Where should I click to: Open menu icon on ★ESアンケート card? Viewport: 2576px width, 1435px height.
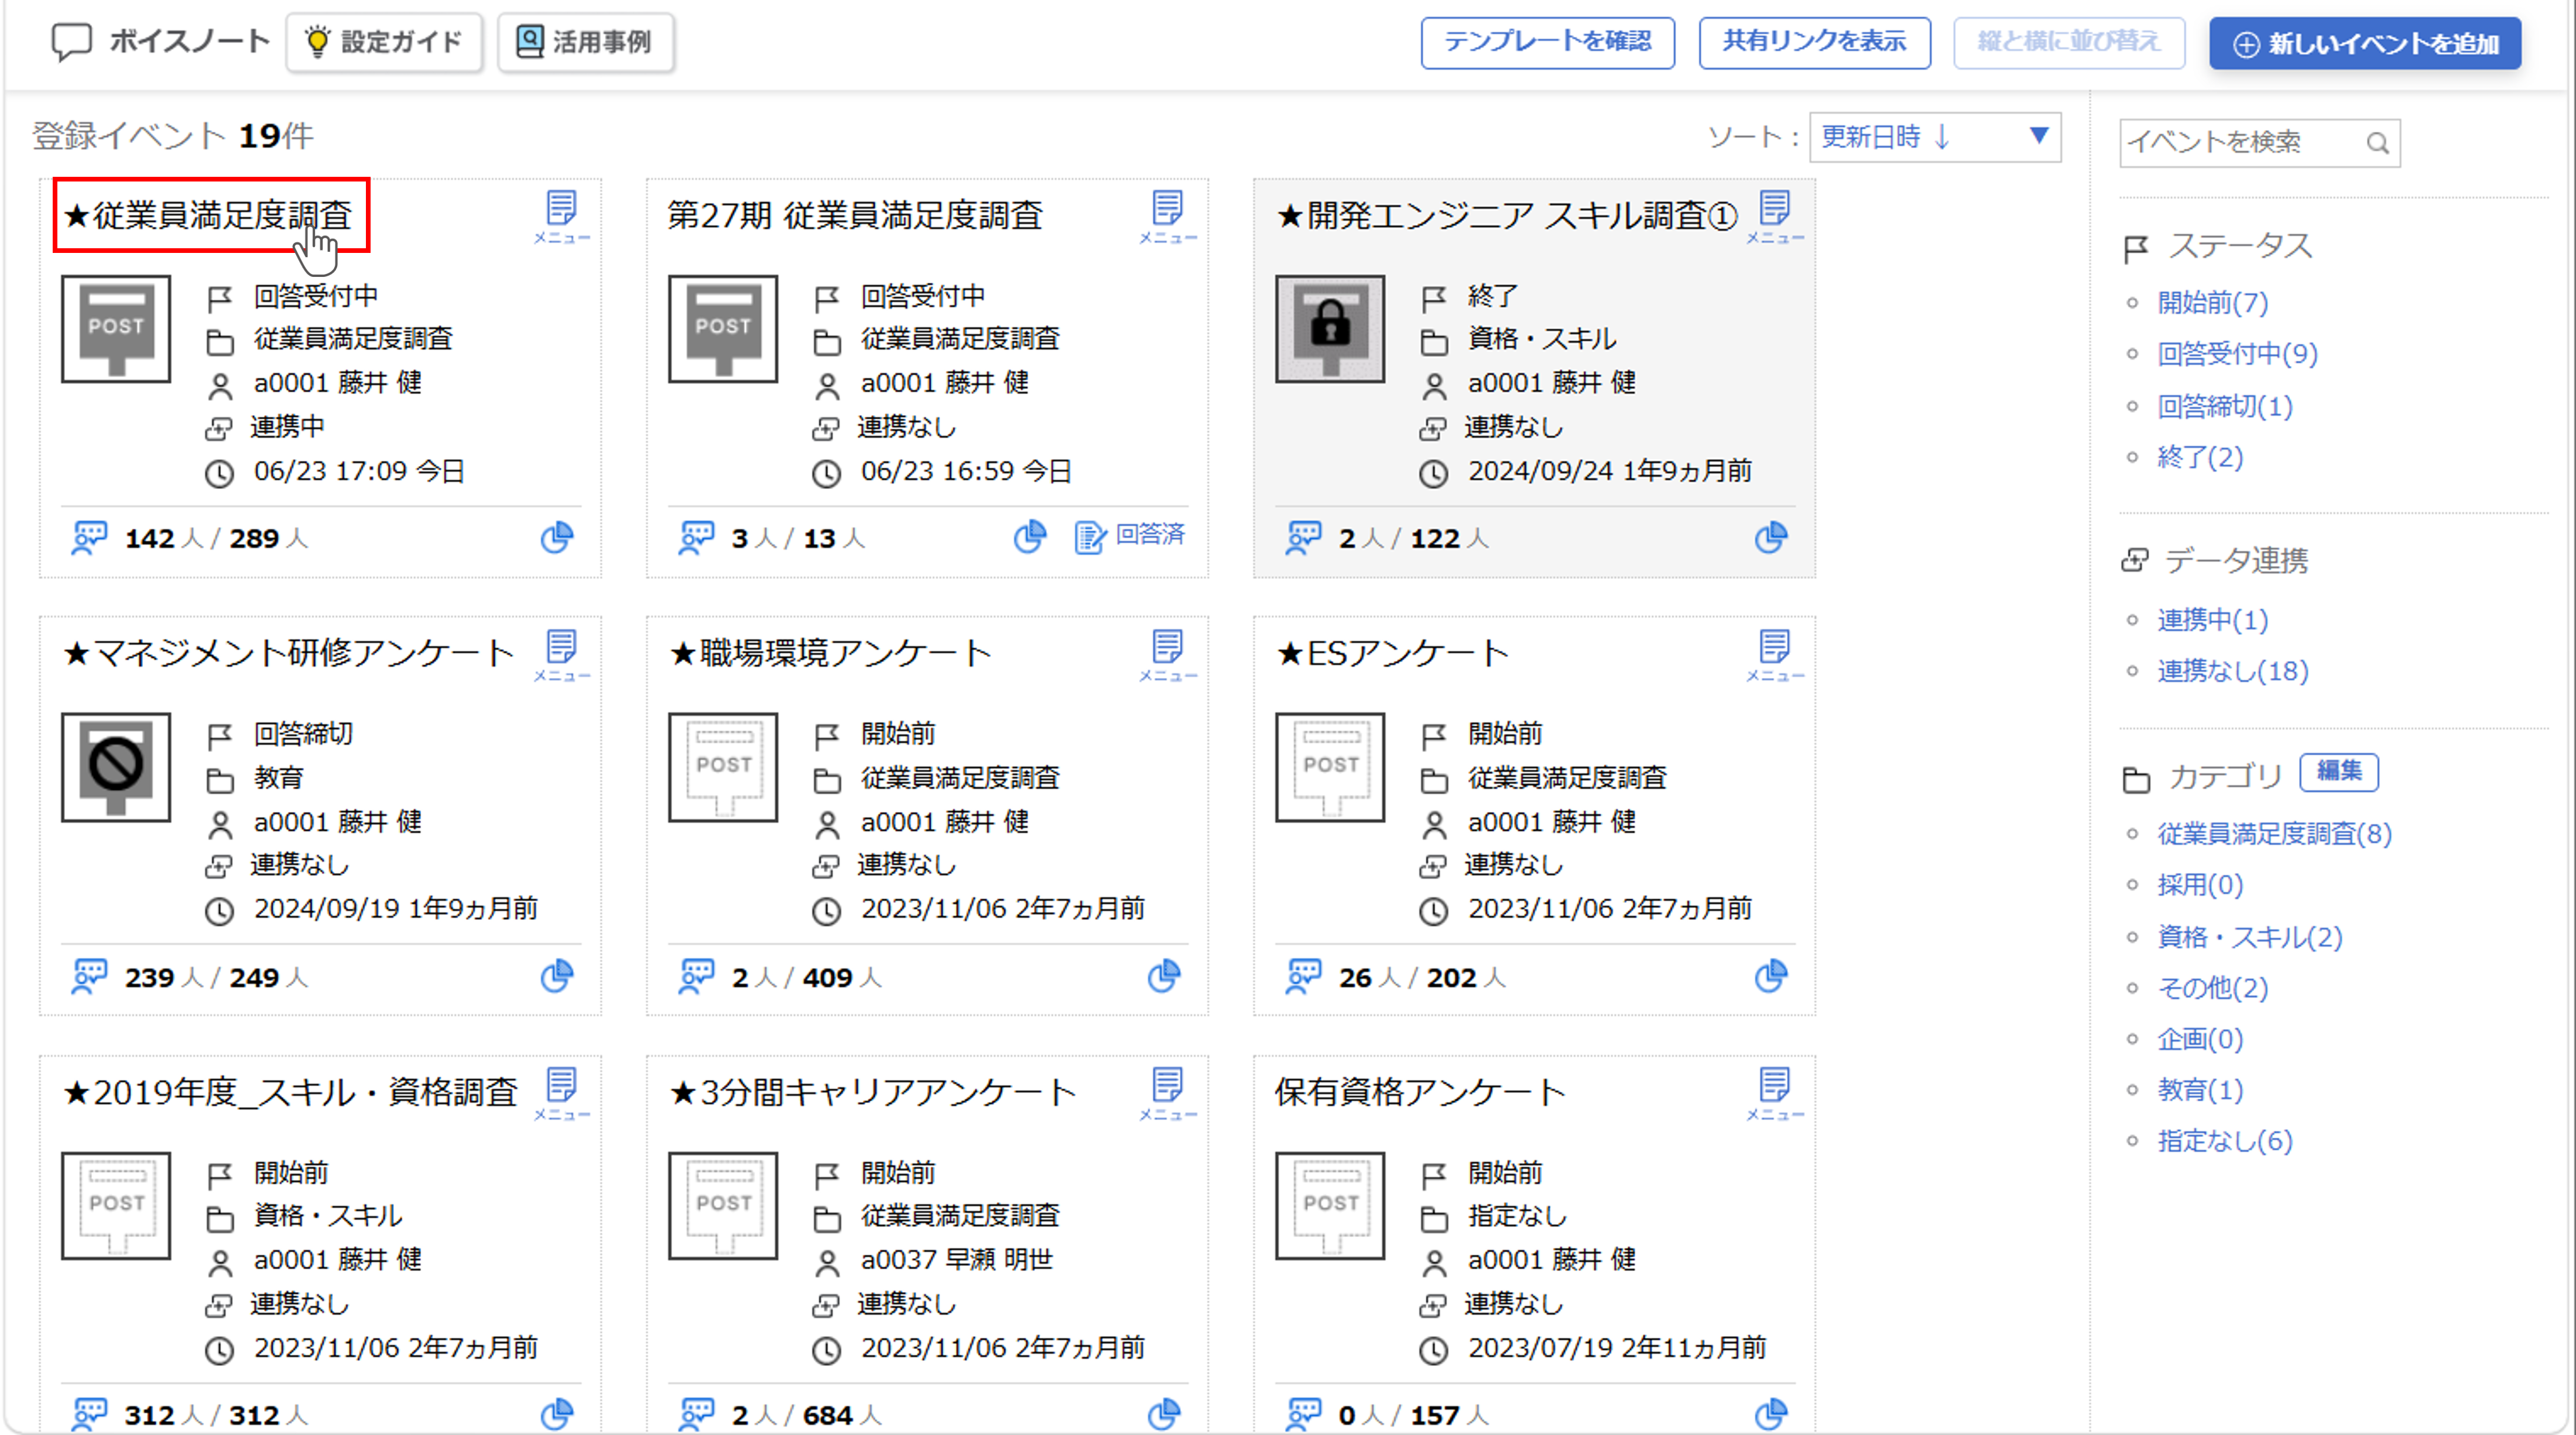click(1774, 655)
